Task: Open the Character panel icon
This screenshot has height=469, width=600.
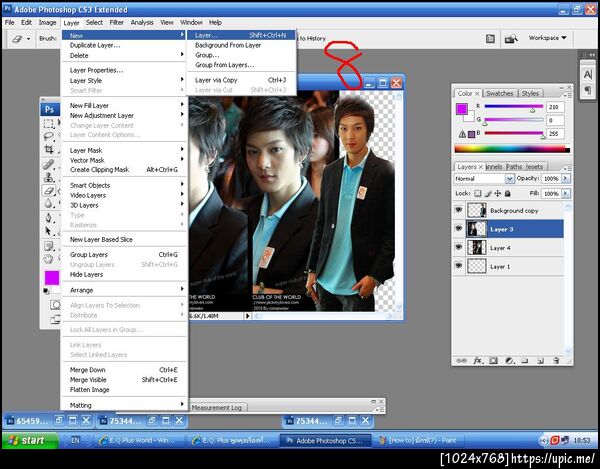Action: (588, 75)
